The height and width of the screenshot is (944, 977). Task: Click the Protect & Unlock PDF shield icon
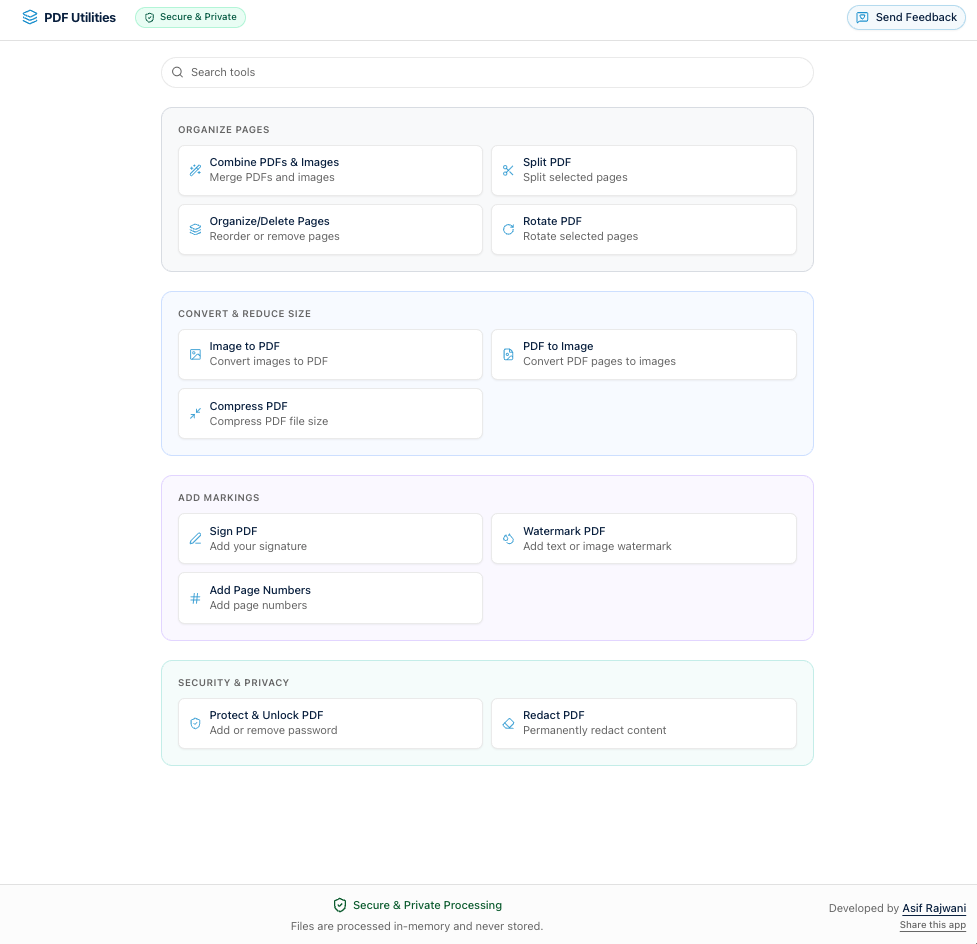195,723
